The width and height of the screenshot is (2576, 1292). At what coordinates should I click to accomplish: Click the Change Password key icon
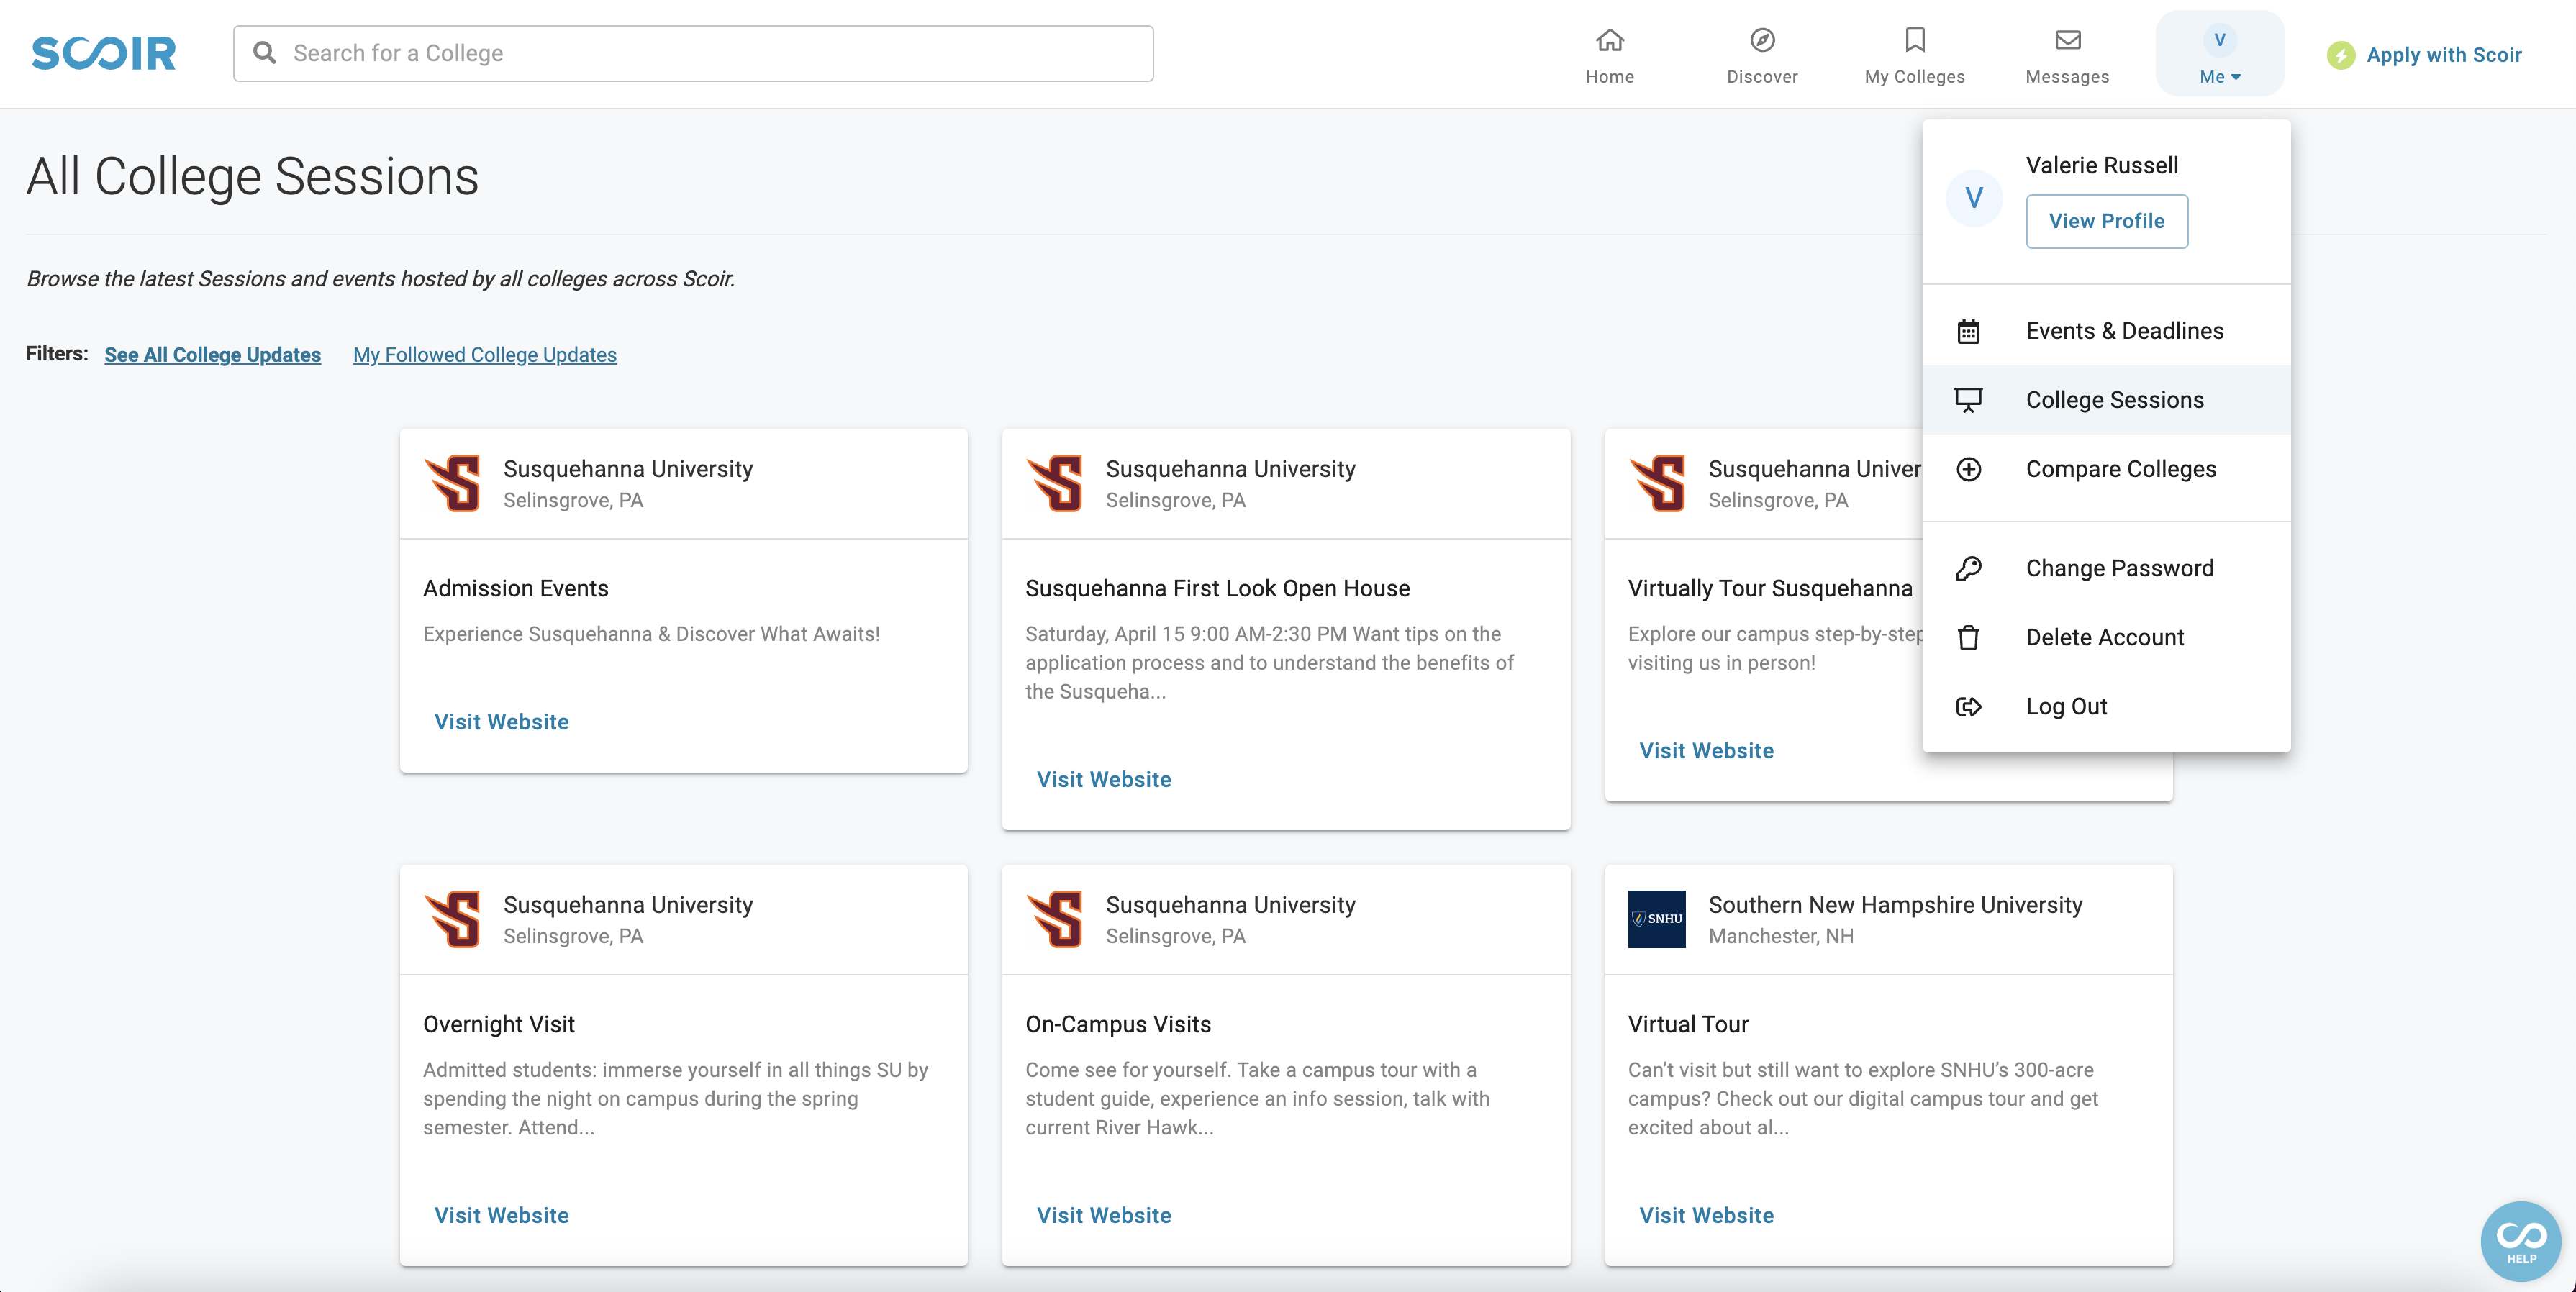pos(1968,568)
